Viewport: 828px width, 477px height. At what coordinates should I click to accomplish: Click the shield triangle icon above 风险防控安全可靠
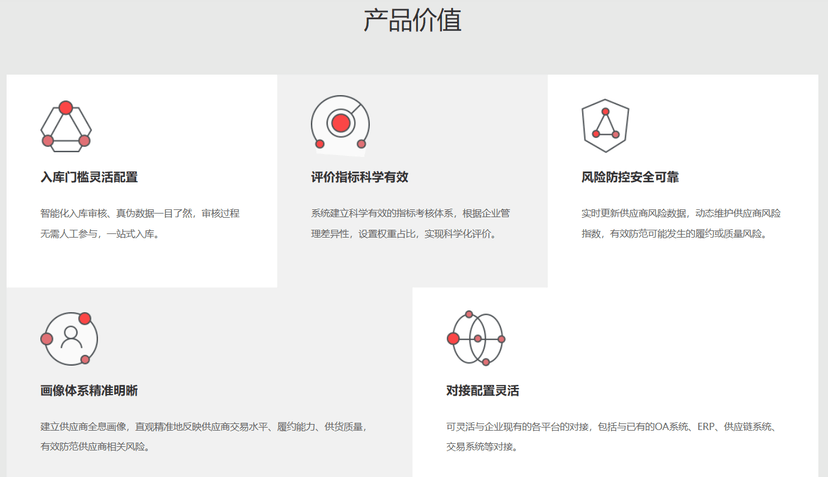click(605, 126)
